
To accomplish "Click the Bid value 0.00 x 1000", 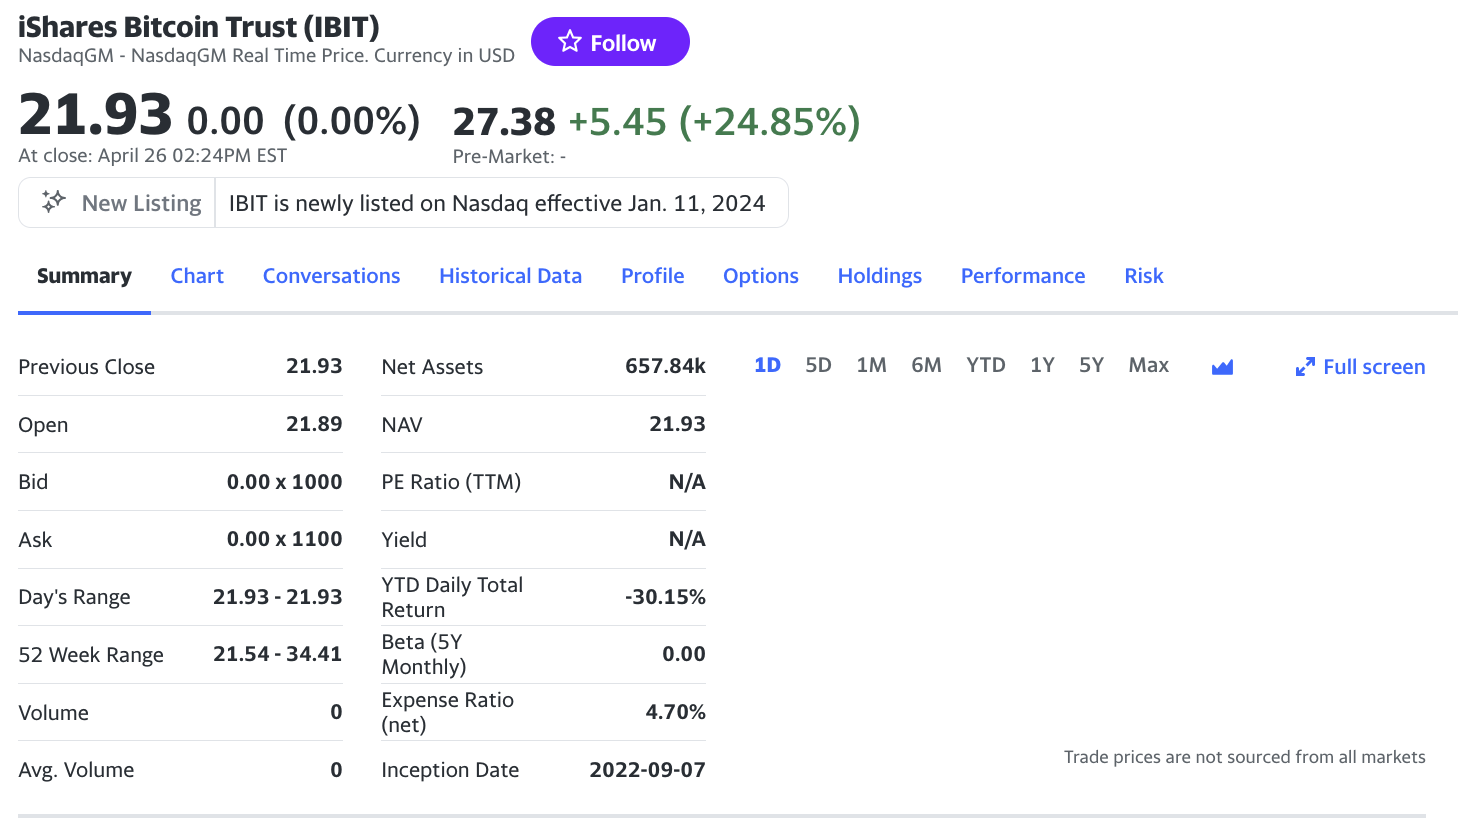I will (x=285, y=482).
